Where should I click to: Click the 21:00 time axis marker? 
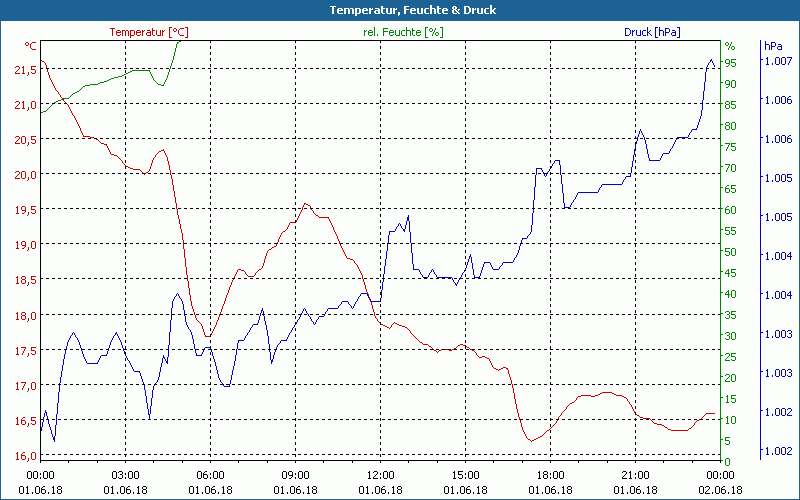tap(636, 475)
